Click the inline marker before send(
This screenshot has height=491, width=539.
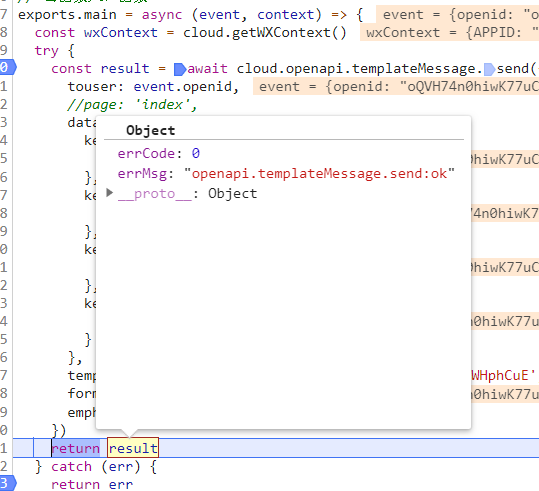click(490, 69)
